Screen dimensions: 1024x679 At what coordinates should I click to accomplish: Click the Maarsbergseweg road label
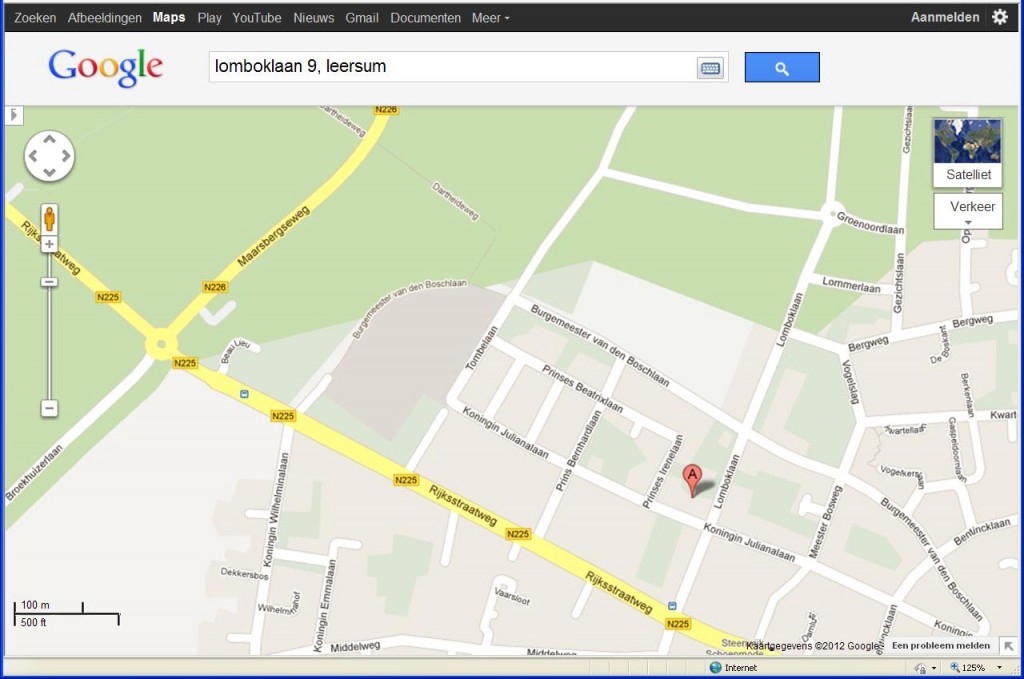[x=273, y=236]
